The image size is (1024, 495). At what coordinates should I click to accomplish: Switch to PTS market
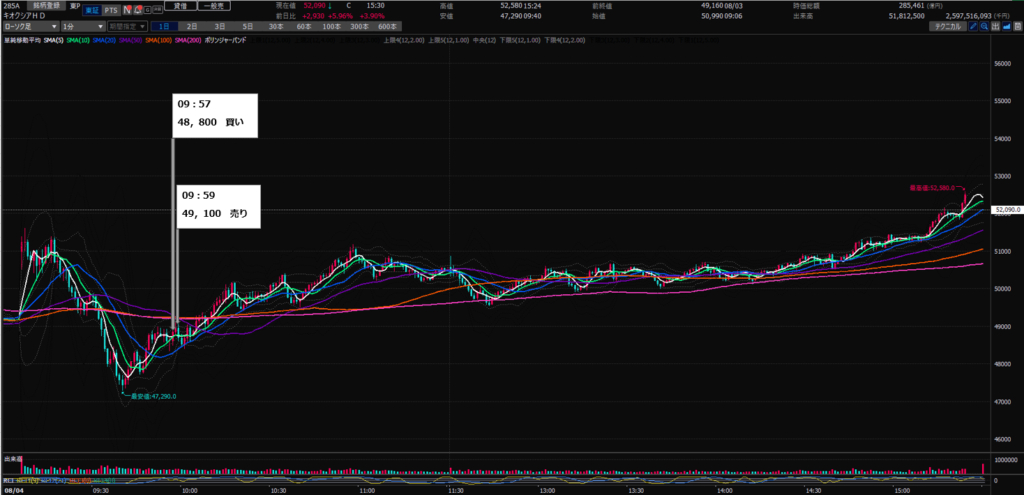coord(110,10)
